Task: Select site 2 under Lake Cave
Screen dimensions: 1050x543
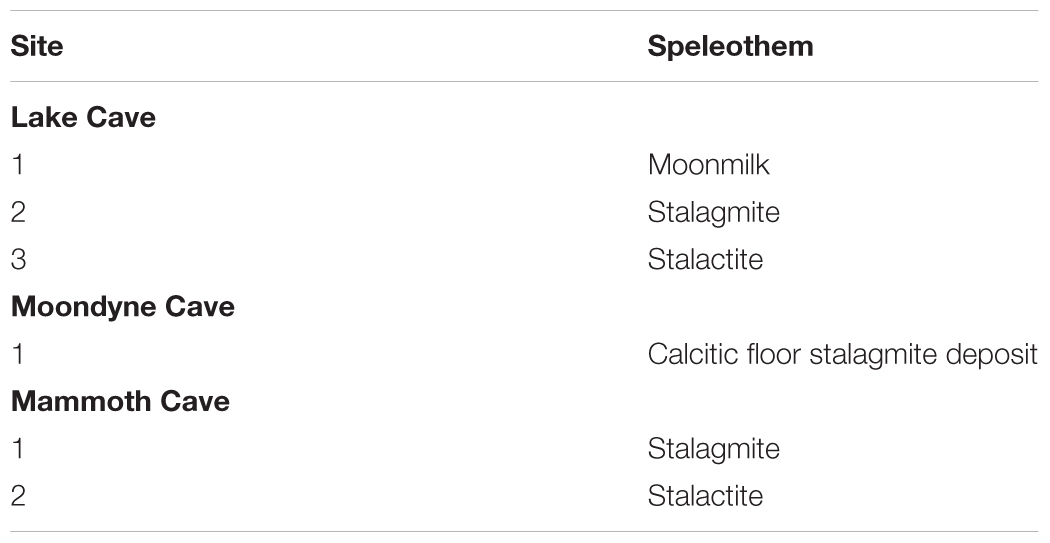Action: [18, 212]
